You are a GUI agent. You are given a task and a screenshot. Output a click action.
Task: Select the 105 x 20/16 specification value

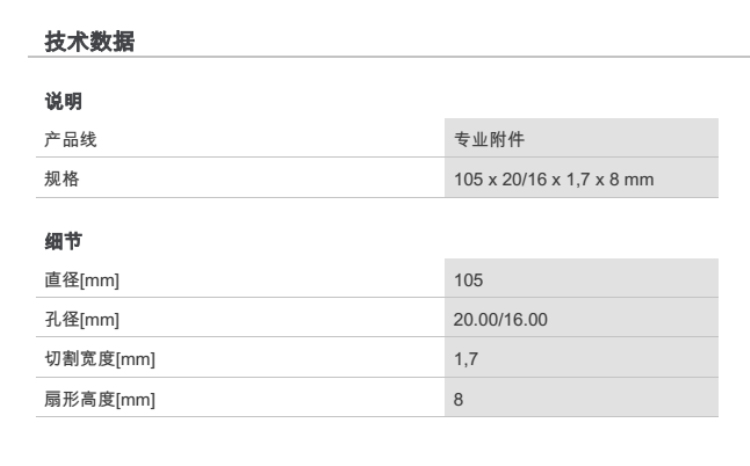(554, 180)
